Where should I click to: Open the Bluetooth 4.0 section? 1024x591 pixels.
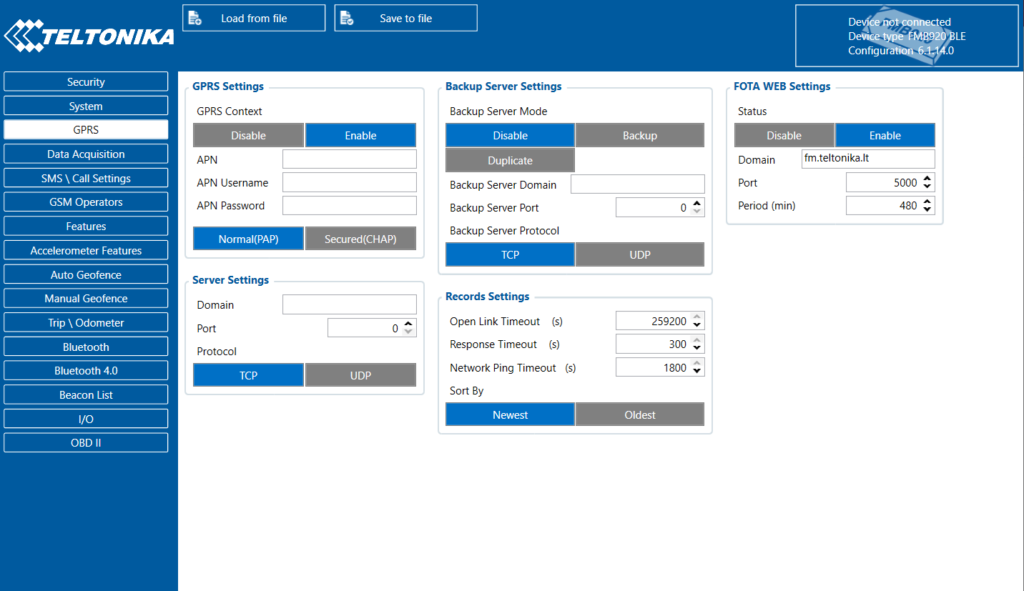pyautogui.click(x=86, y=370)
